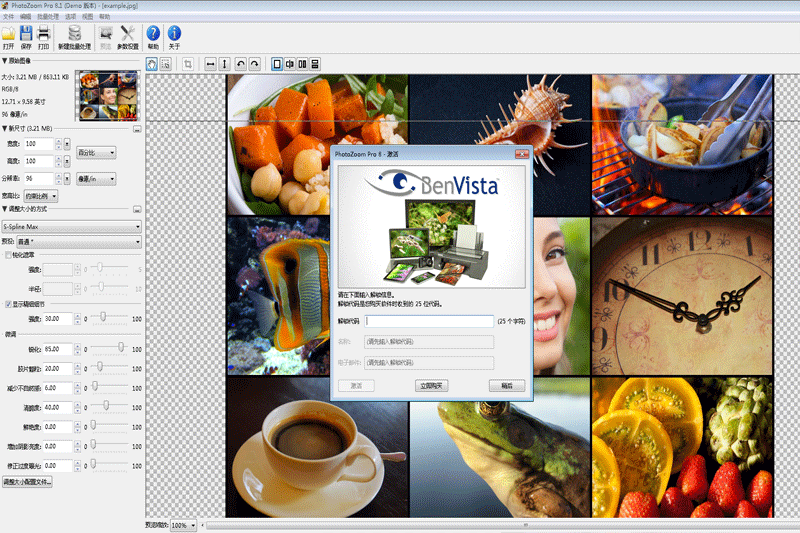Viewport: 800px width, 533px height.
Task: Open width quick-value menu button
Action: pos(67,144)
